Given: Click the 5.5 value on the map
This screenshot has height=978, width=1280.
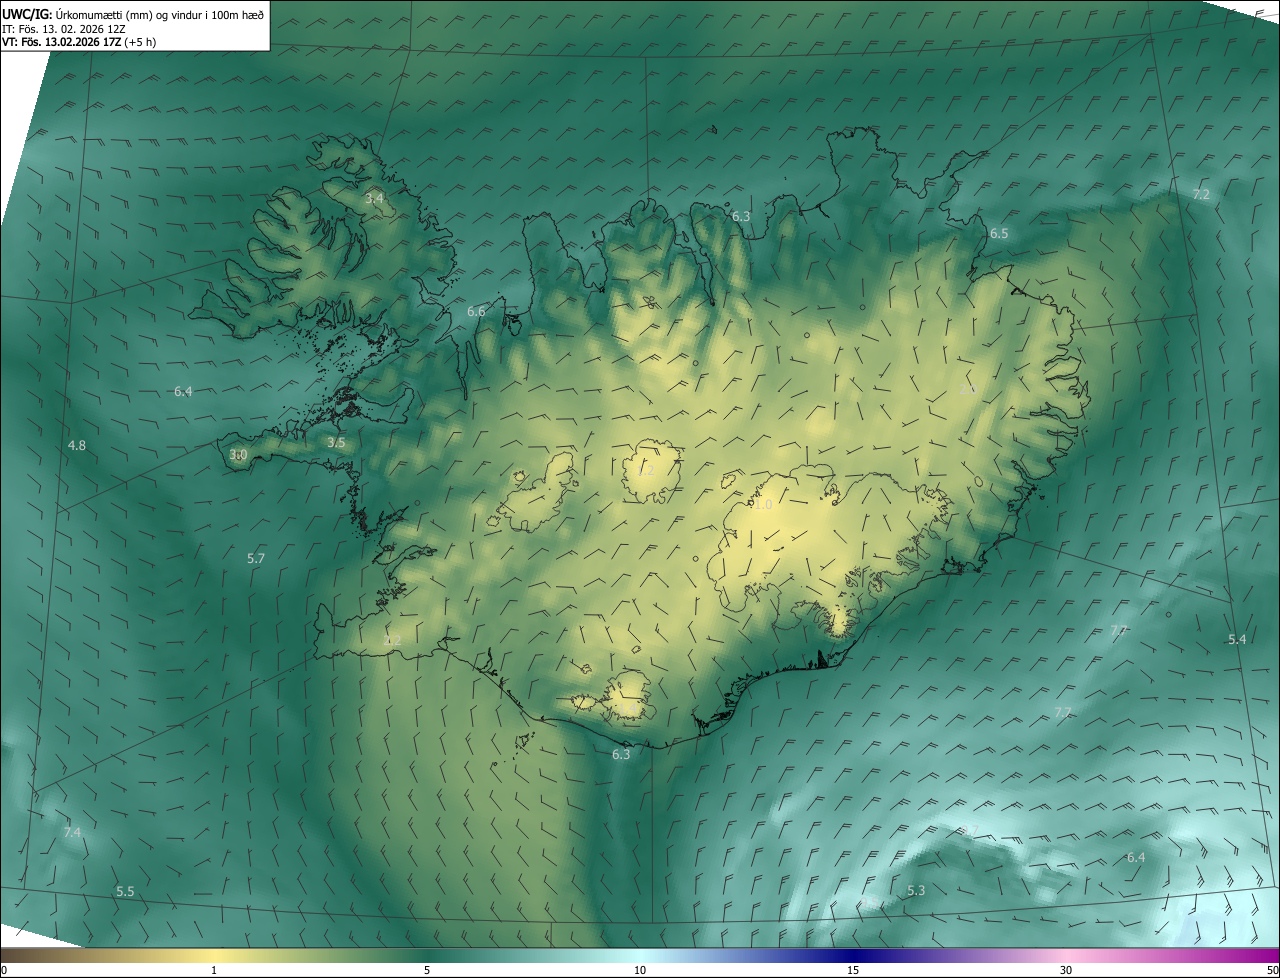Looking at the screenshot, I should (x=125, y=891).
